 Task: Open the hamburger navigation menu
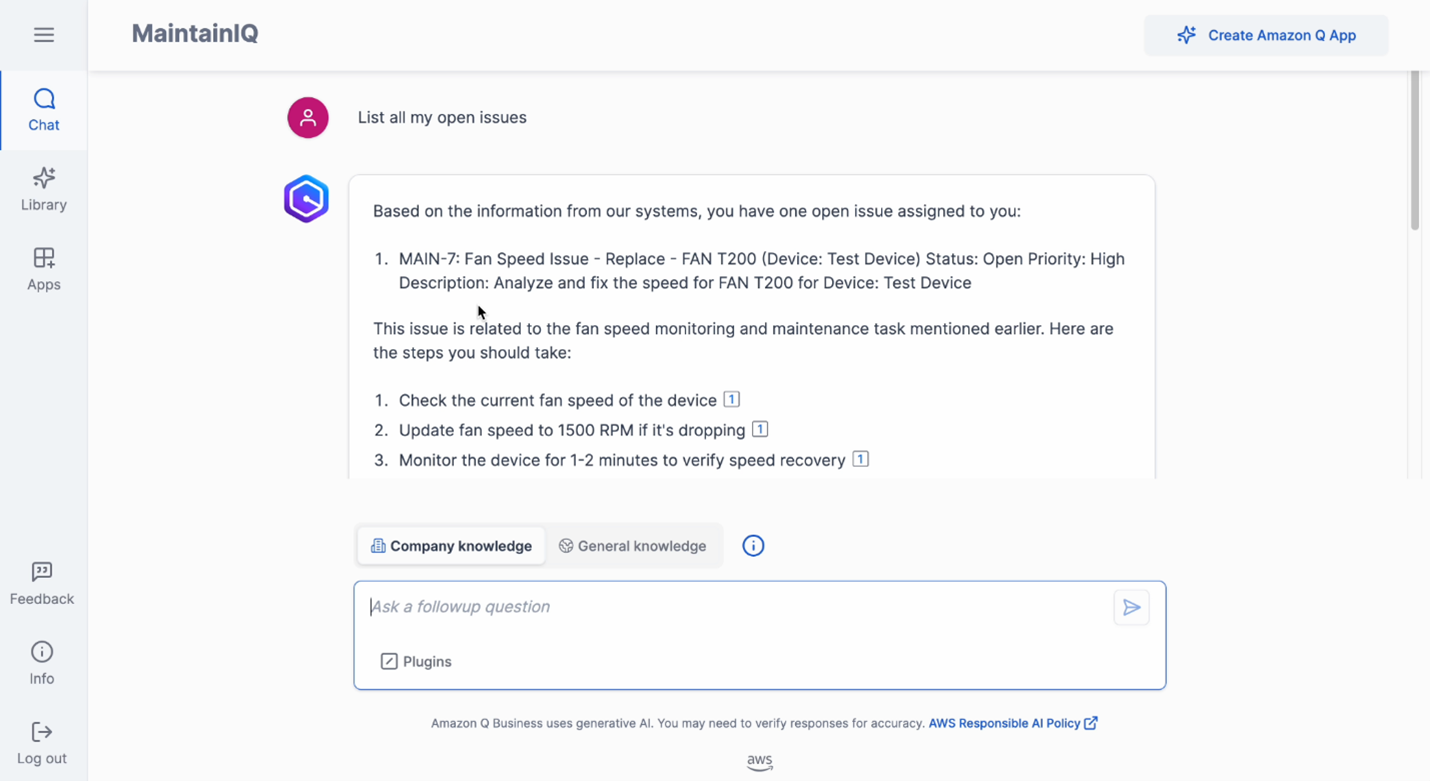tap(44, 35)
